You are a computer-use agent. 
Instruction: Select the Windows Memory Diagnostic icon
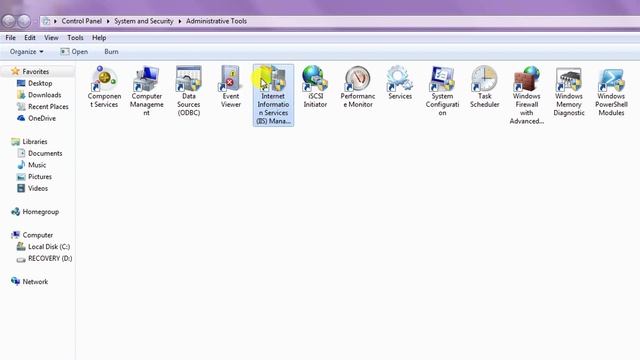[x=569, y=79]
